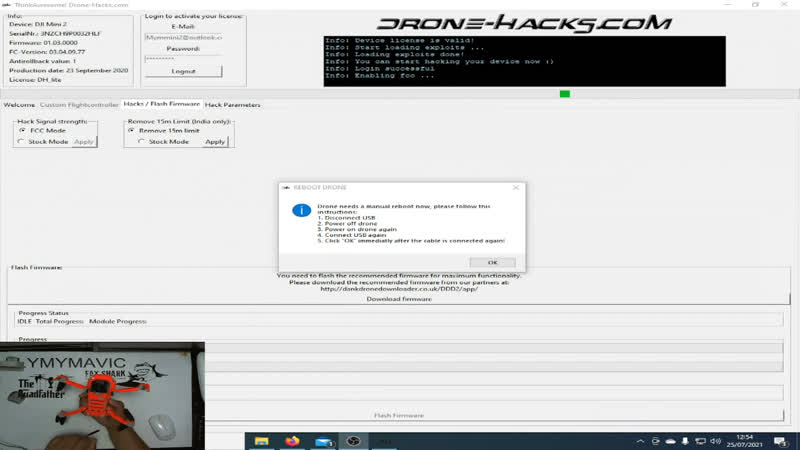Screen dimensions: 800x450
Task: Open File Explorer from taskbar
Action: [262, 441]
